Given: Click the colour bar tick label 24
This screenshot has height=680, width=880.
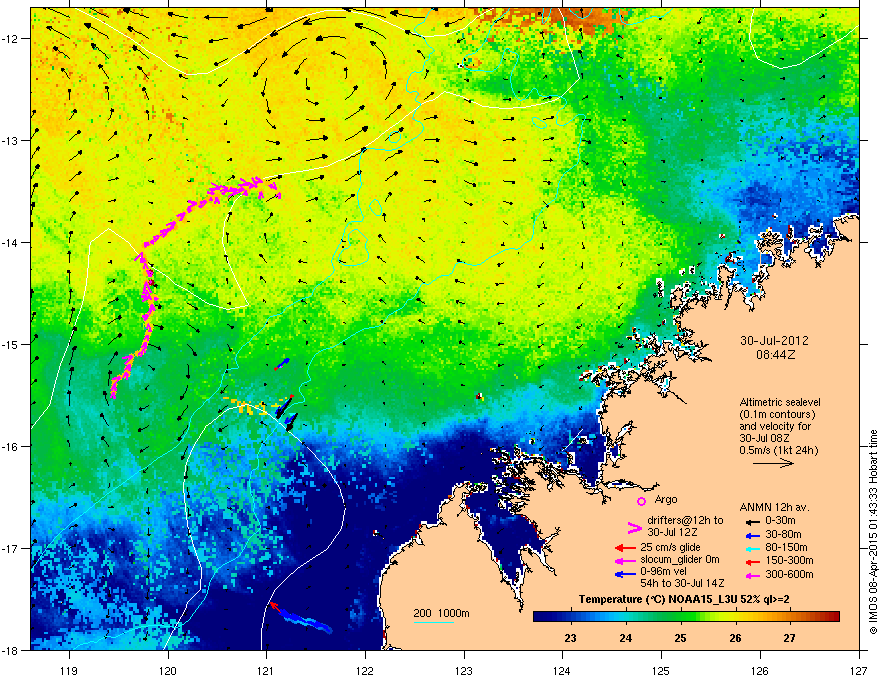Looking at the screenshot, I should click(626, 638).
